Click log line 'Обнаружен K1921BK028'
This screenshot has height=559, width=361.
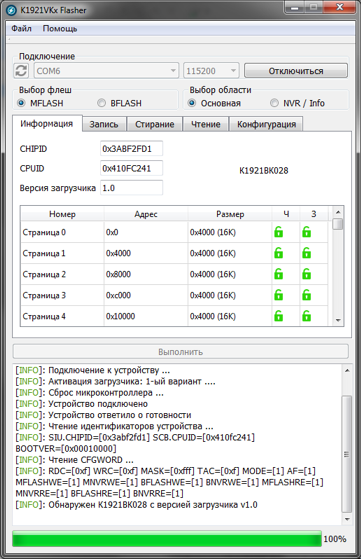coord(136,504)
